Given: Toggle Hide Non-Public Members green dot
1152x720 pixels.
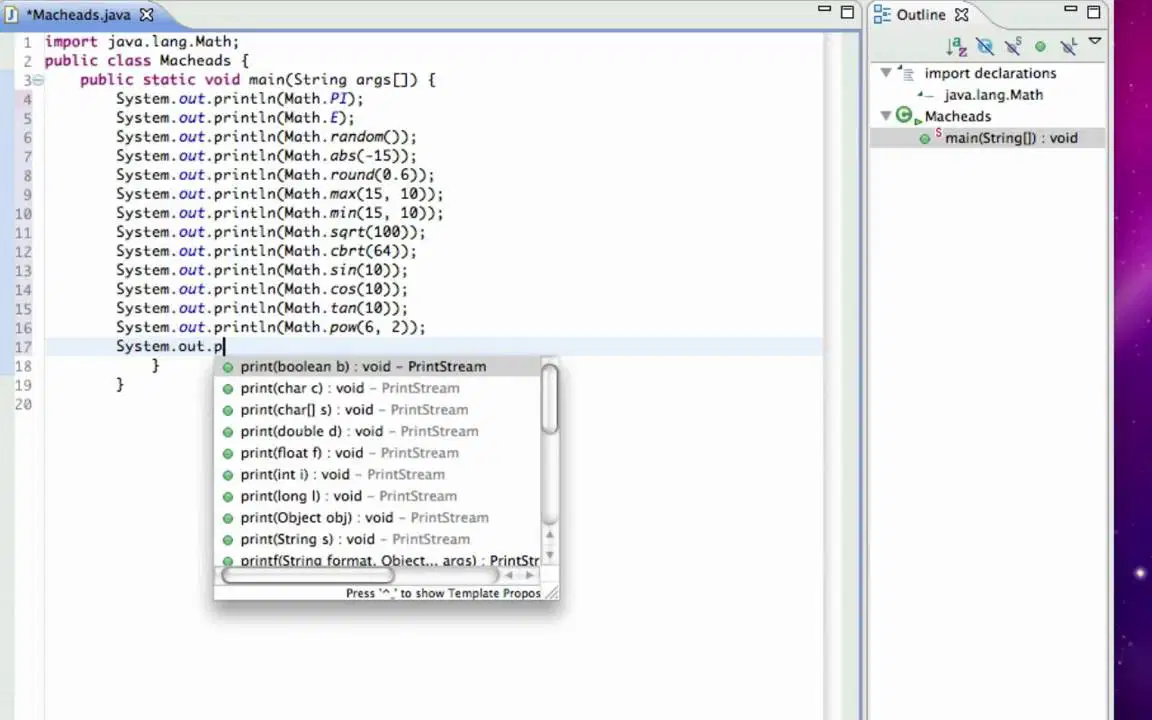Looking at the screenshot, I should click(1040, 46).
